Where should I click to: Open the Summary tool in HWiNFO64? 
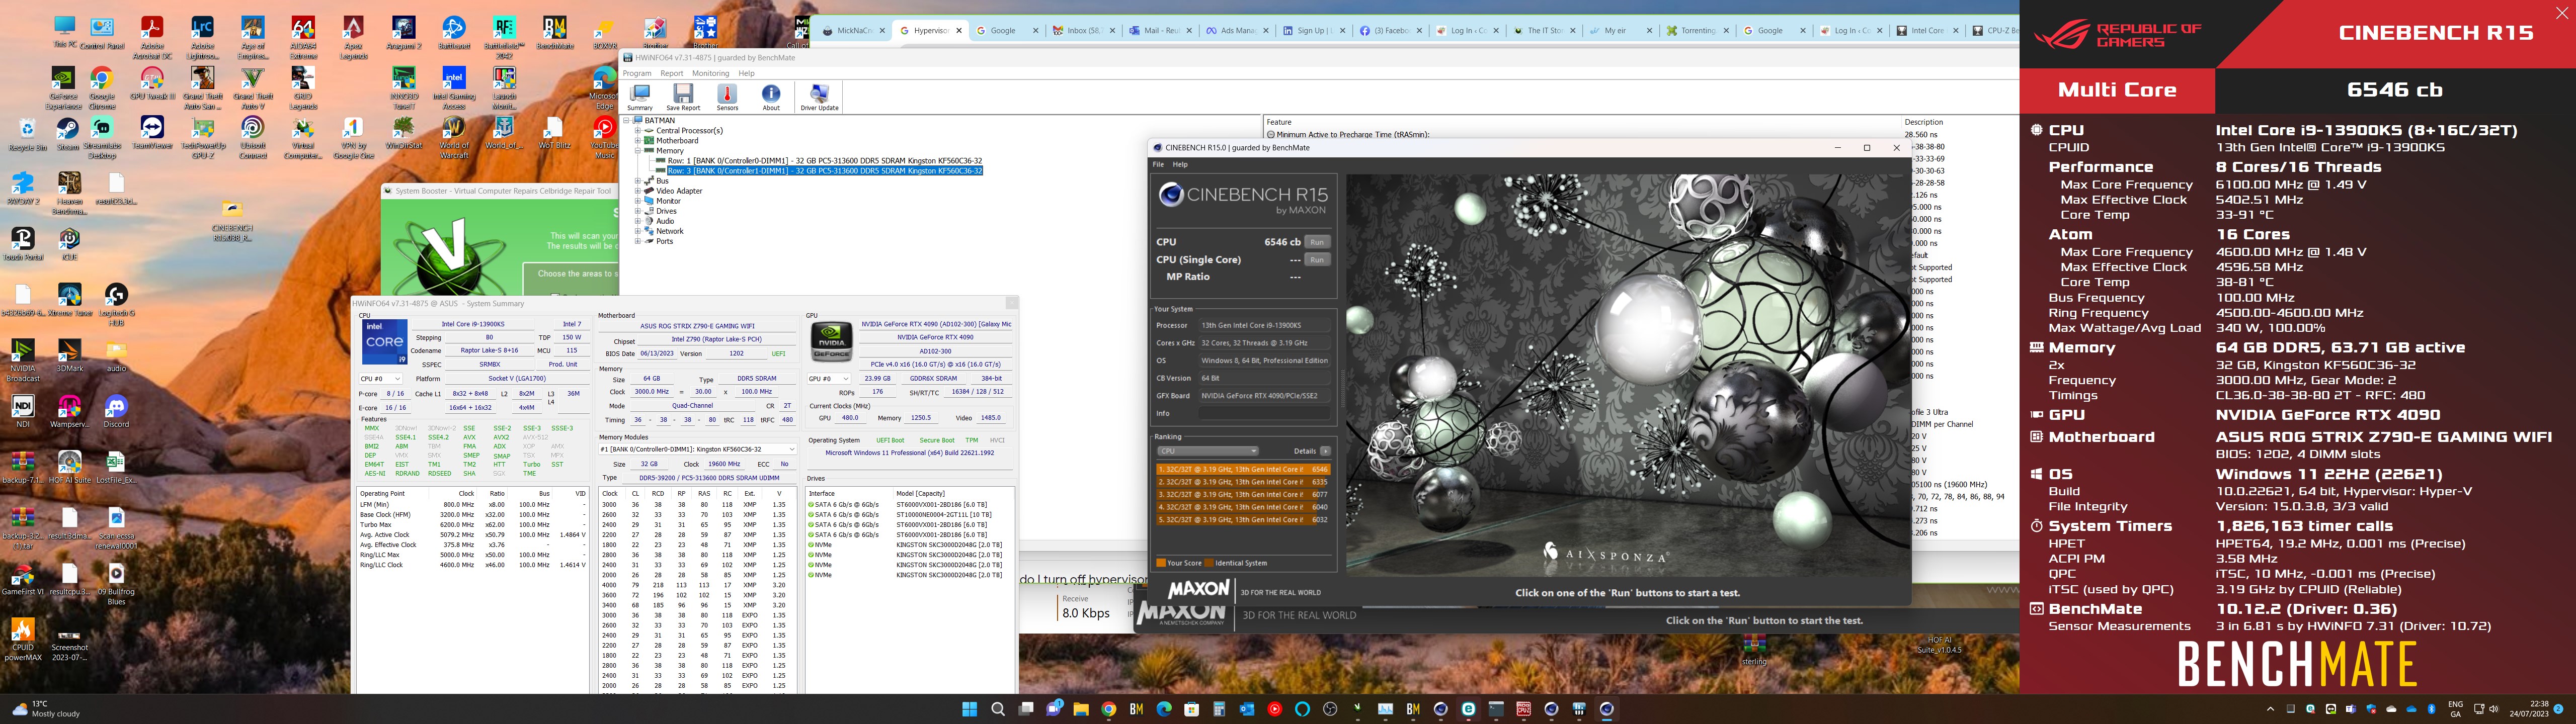point(640,97)
